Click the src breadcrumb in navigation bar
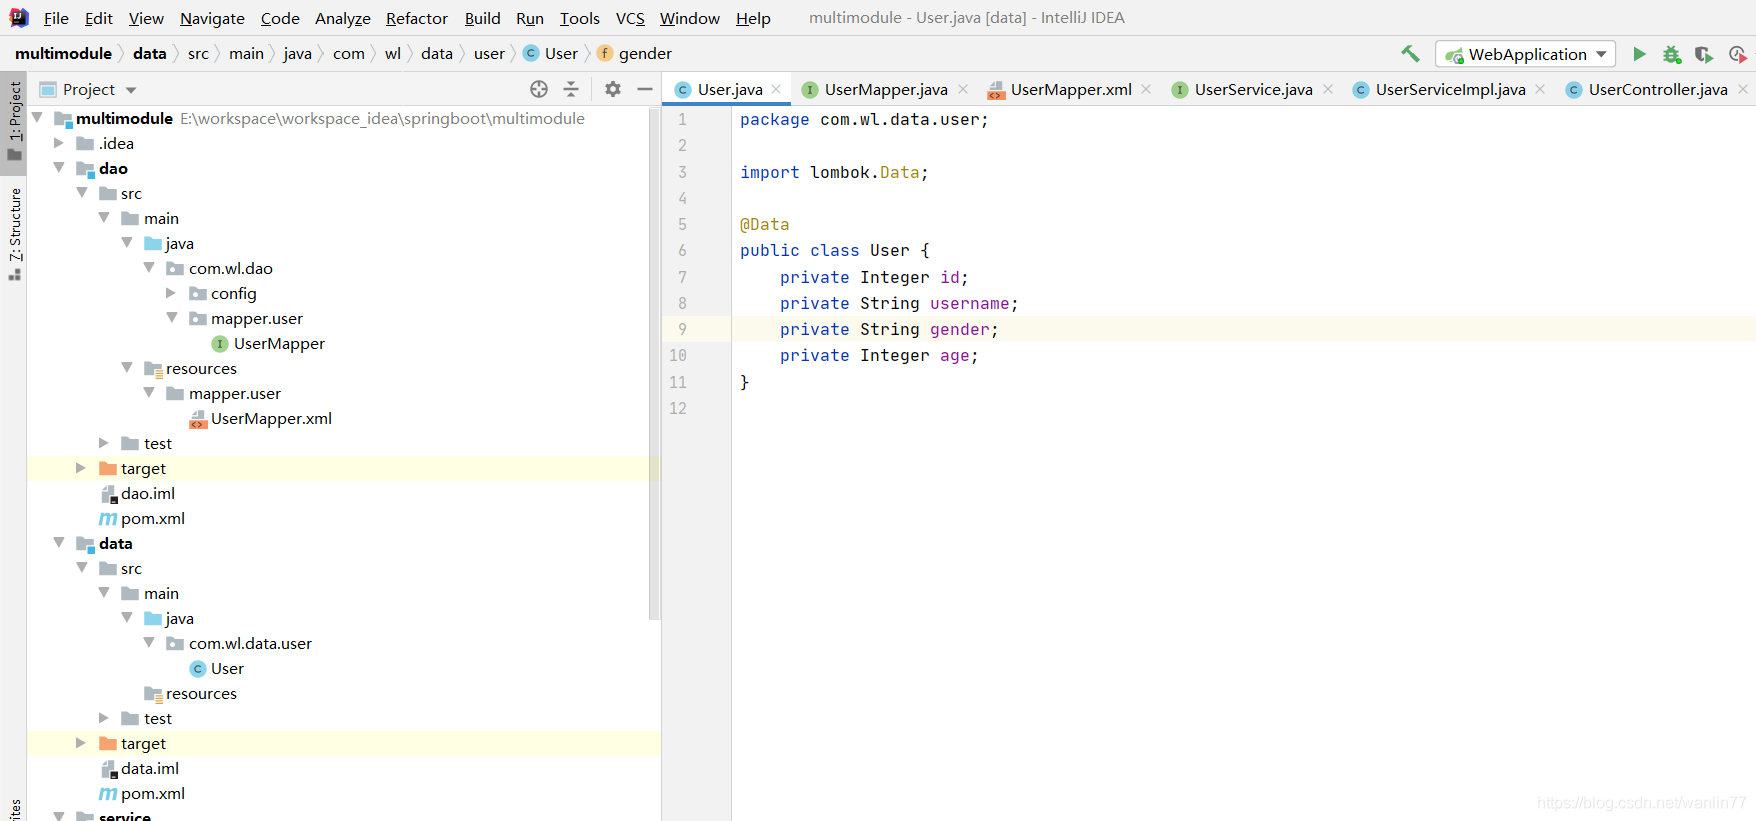 [x=198, y=53]
